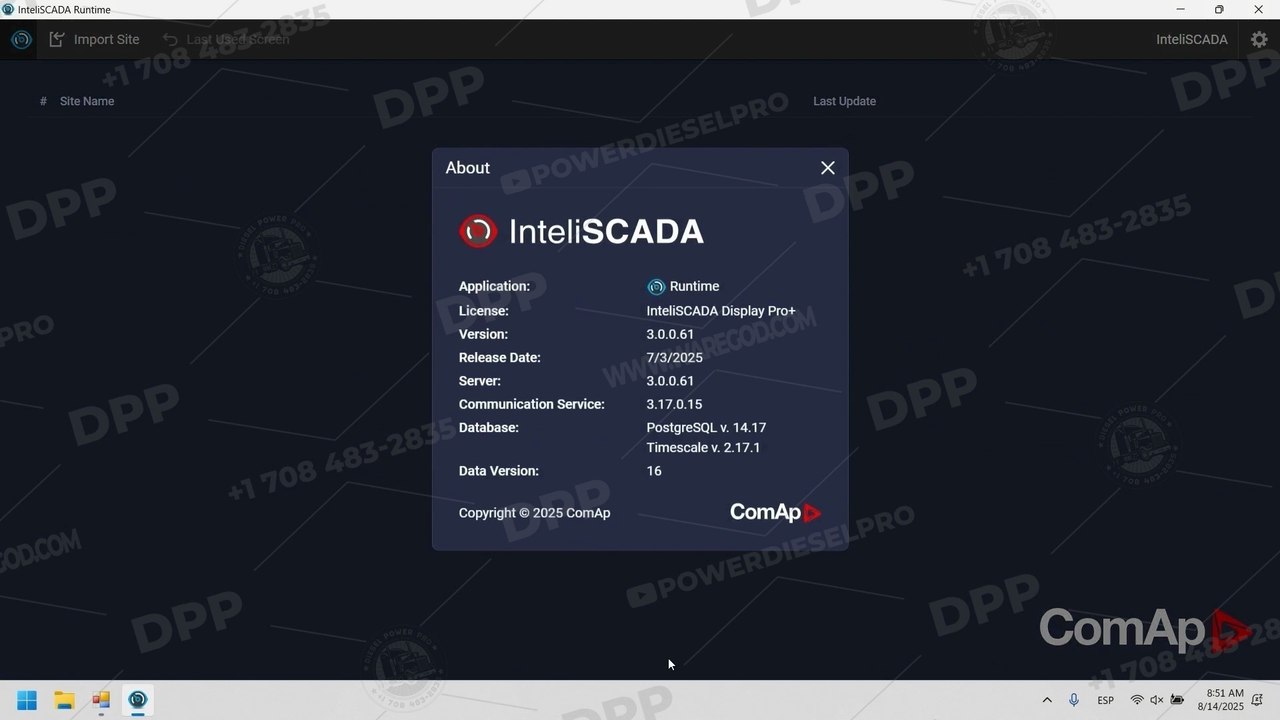Click Last Used Screen button
The height and width of the screenshot is (720, 1280).
click(226, 40)
